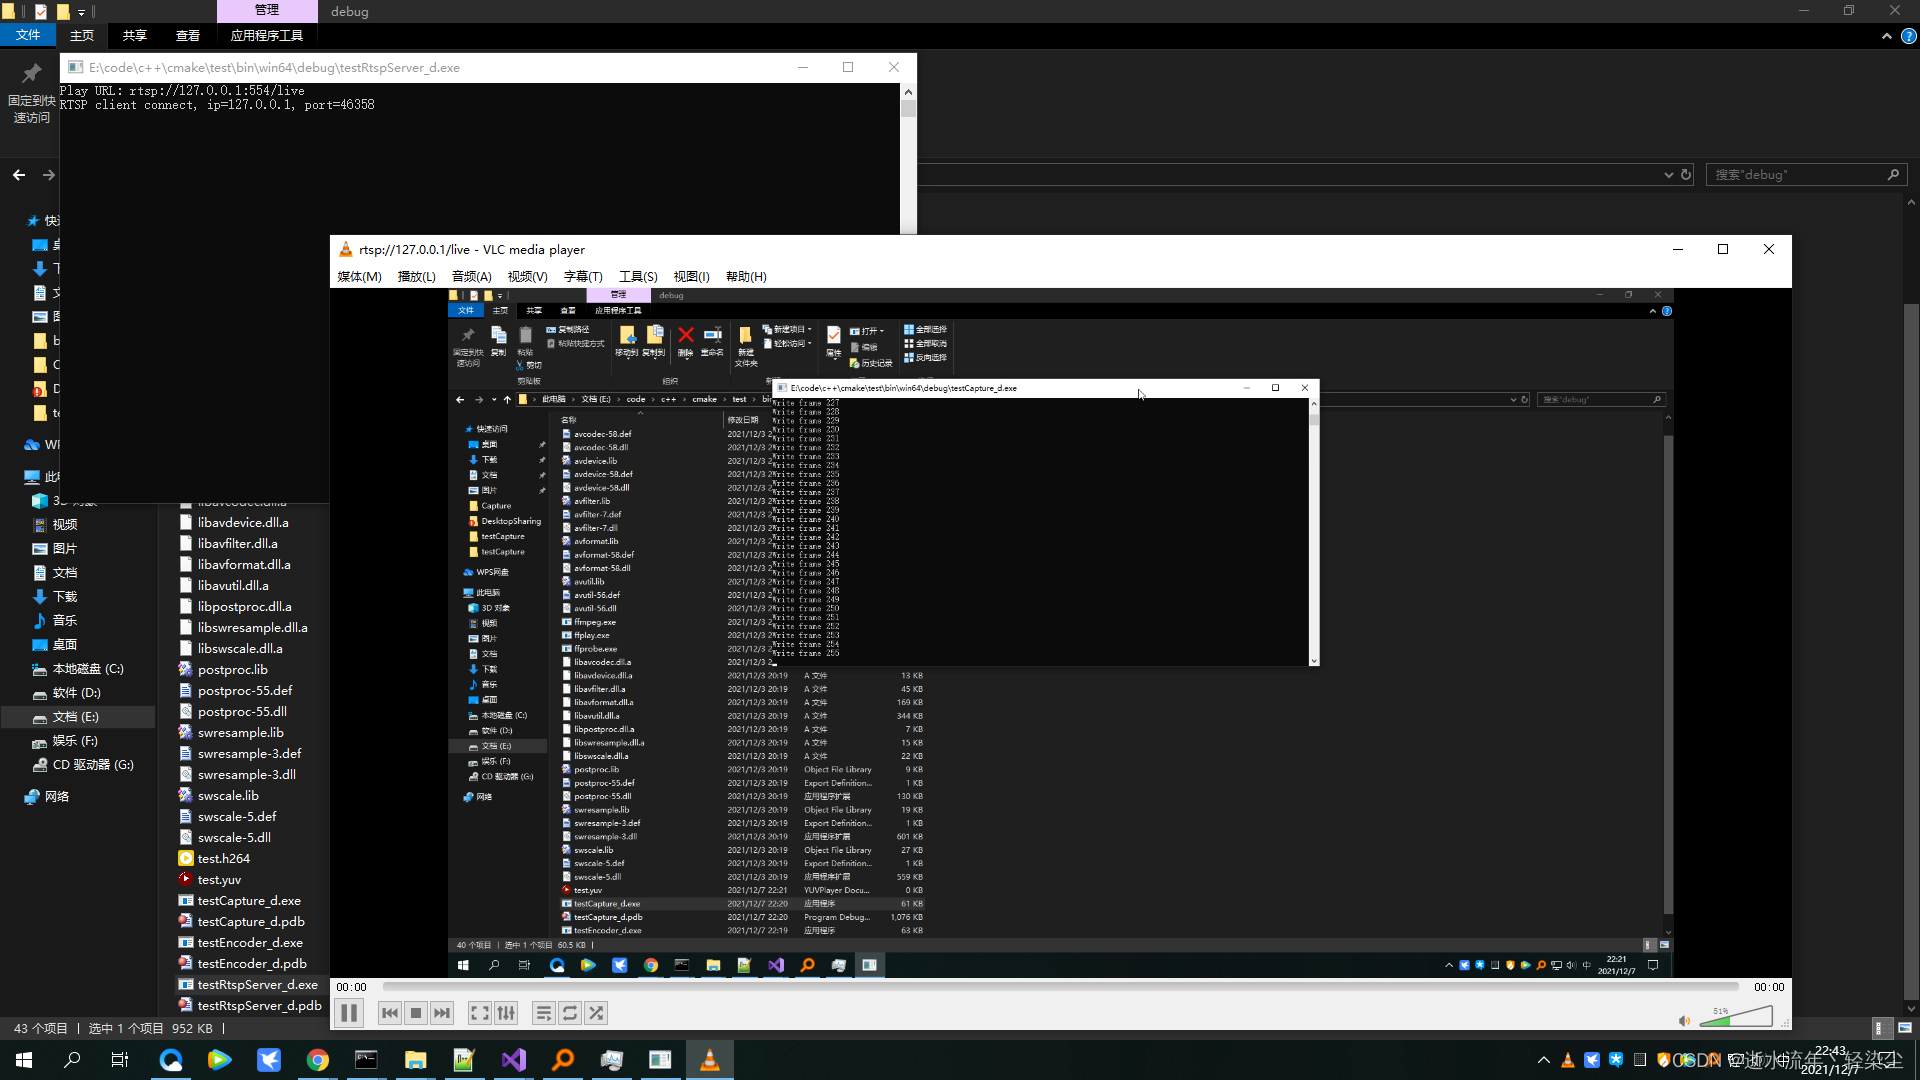Switch Explorer to large icons view
The image size is (1920, 1080).
tap(1904, 1028)
